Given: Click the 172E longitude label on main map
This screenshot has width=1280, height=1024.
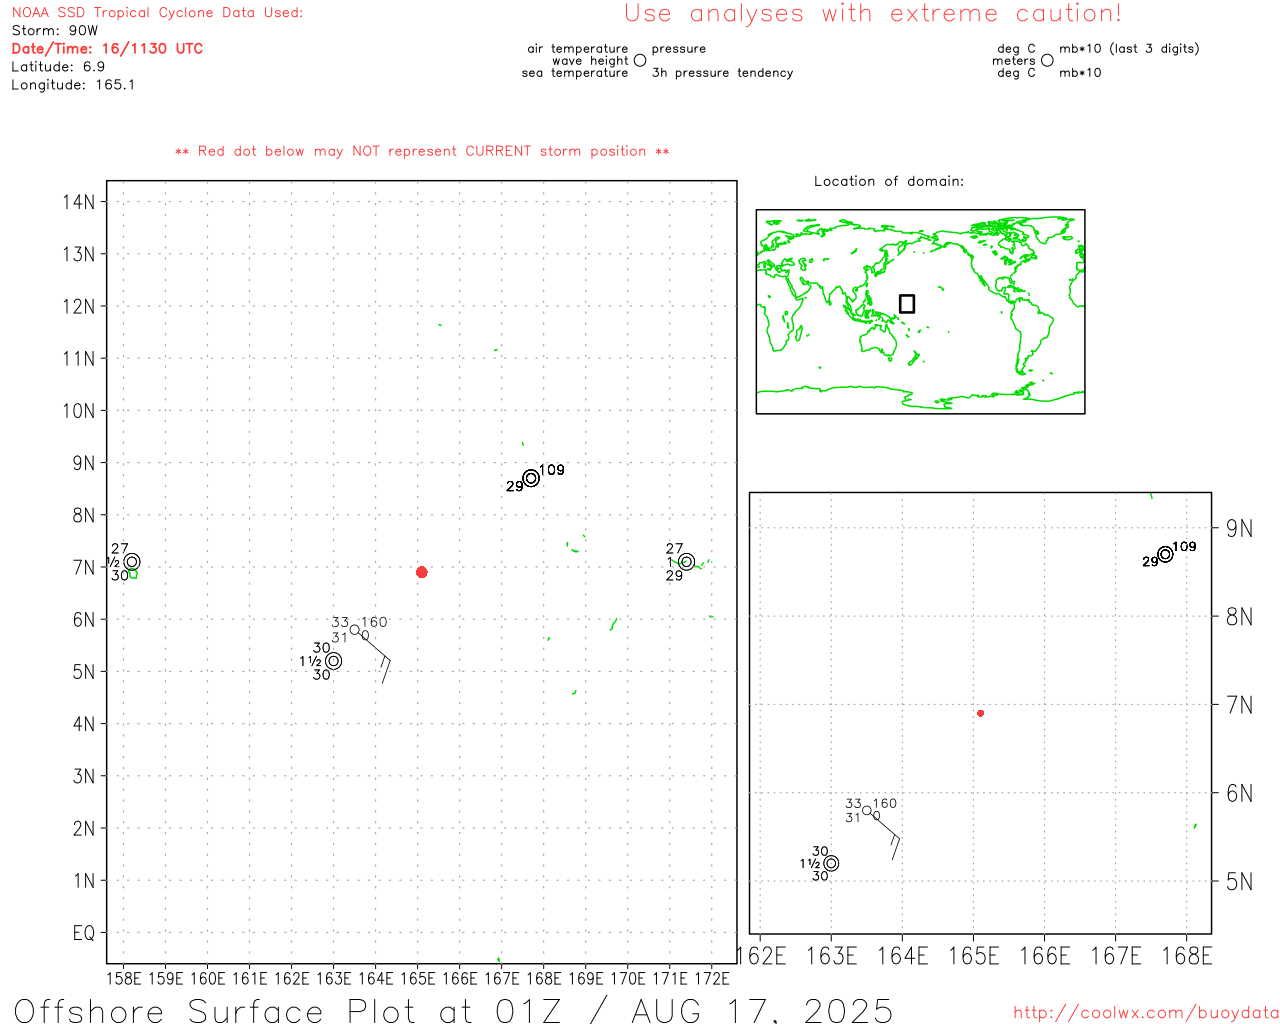Looking at the screenshot, I should point(712,978).
